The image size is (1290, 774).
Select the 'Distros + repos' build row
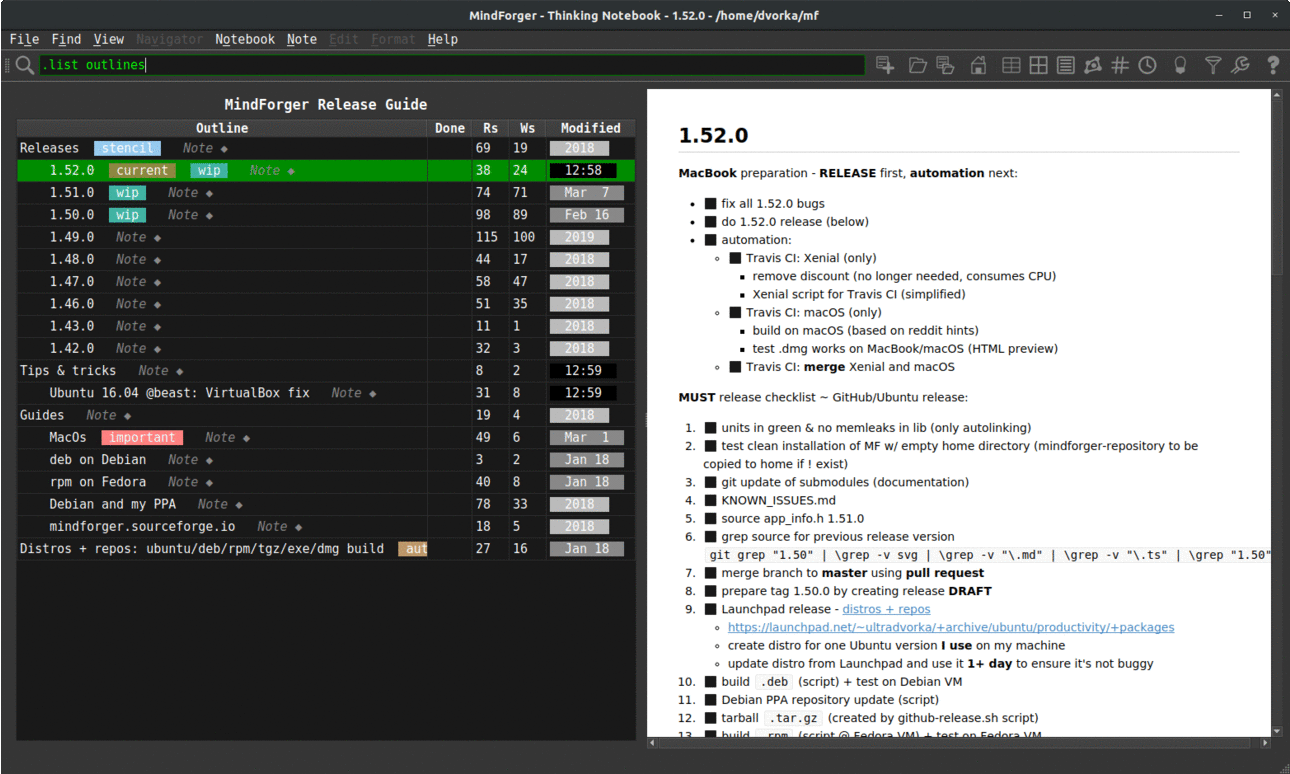click(x=326, y=548)
